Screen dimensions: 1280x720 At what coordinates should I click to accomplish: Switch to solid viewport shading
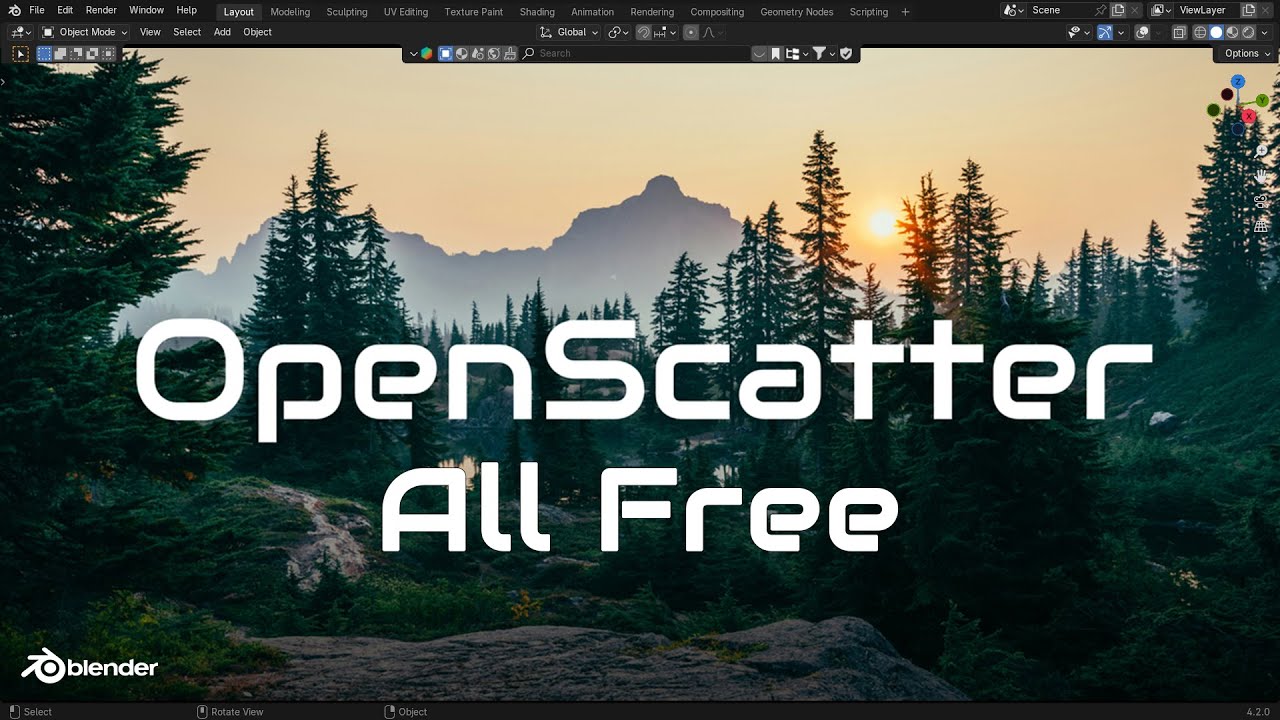1216,32
